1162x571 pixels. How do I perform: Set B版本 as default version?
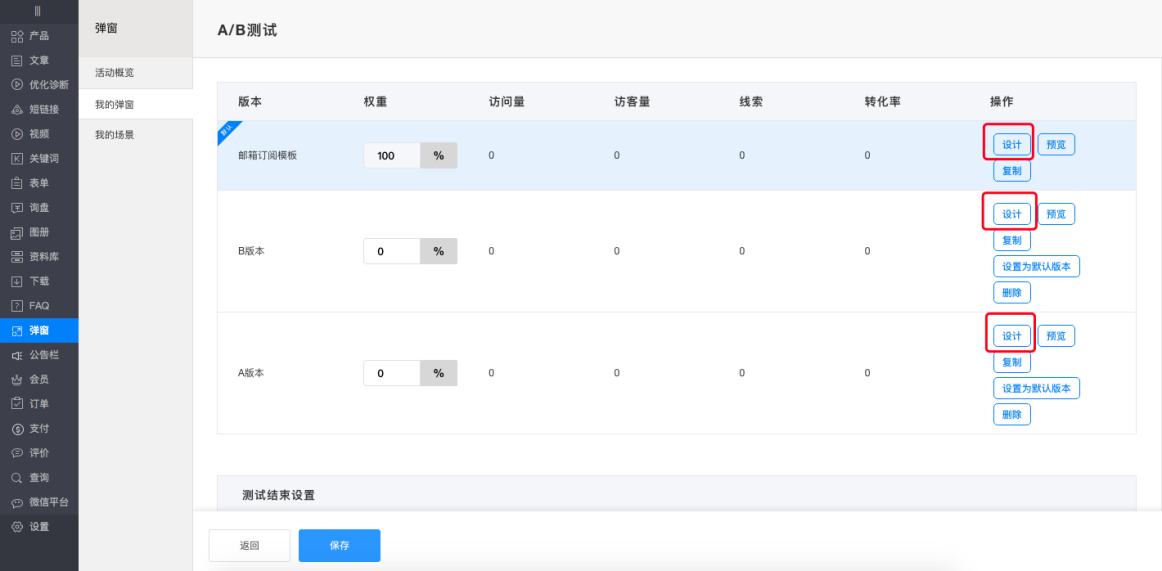tap(1036, 266)
